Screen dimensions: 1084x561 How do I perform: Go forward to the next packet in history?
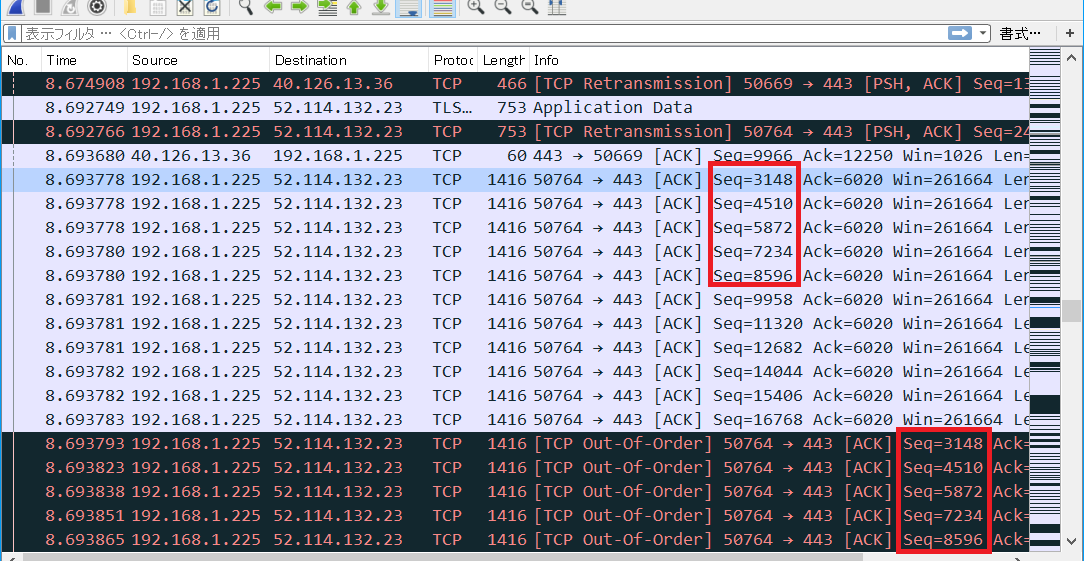[299, 7]
